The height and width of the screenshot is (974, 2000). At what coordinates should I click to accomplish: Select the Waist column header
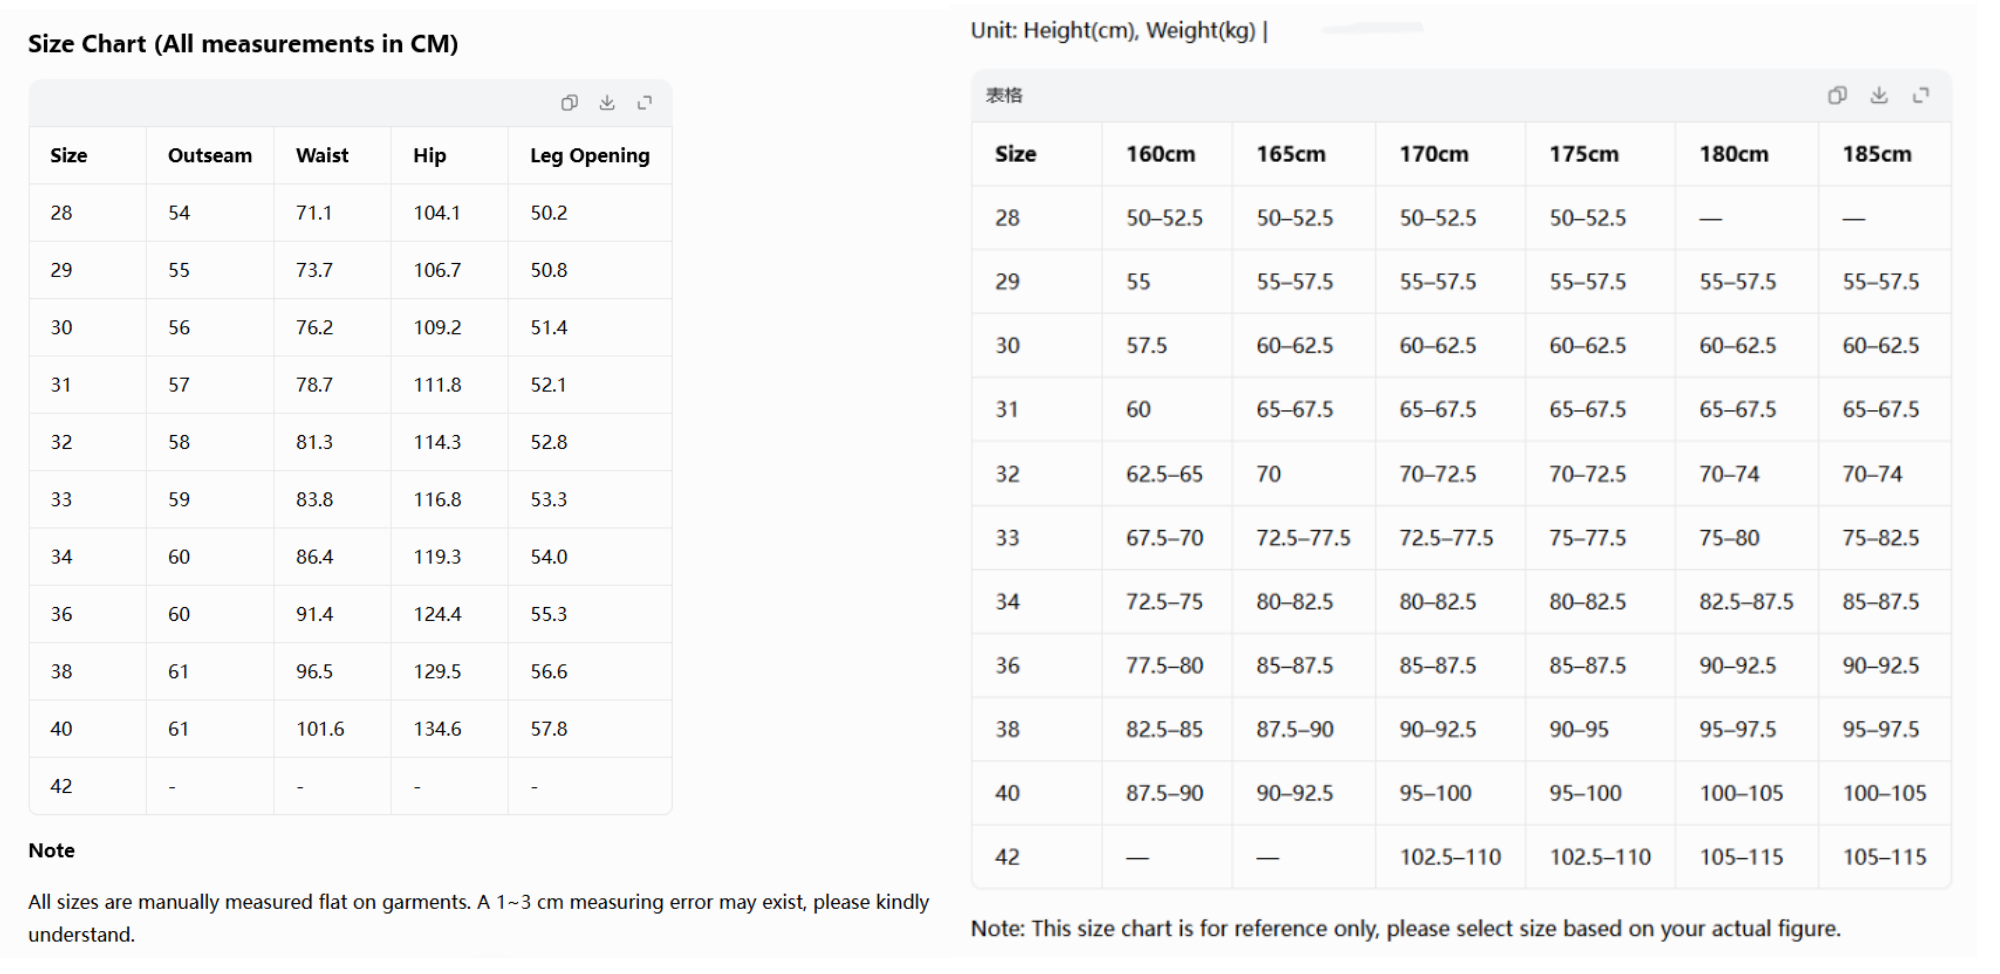tap(322, 155)
